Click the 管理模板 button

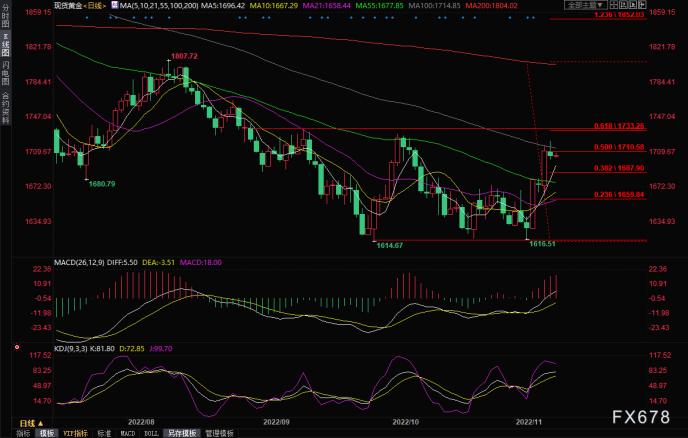(x=220, y=433)
